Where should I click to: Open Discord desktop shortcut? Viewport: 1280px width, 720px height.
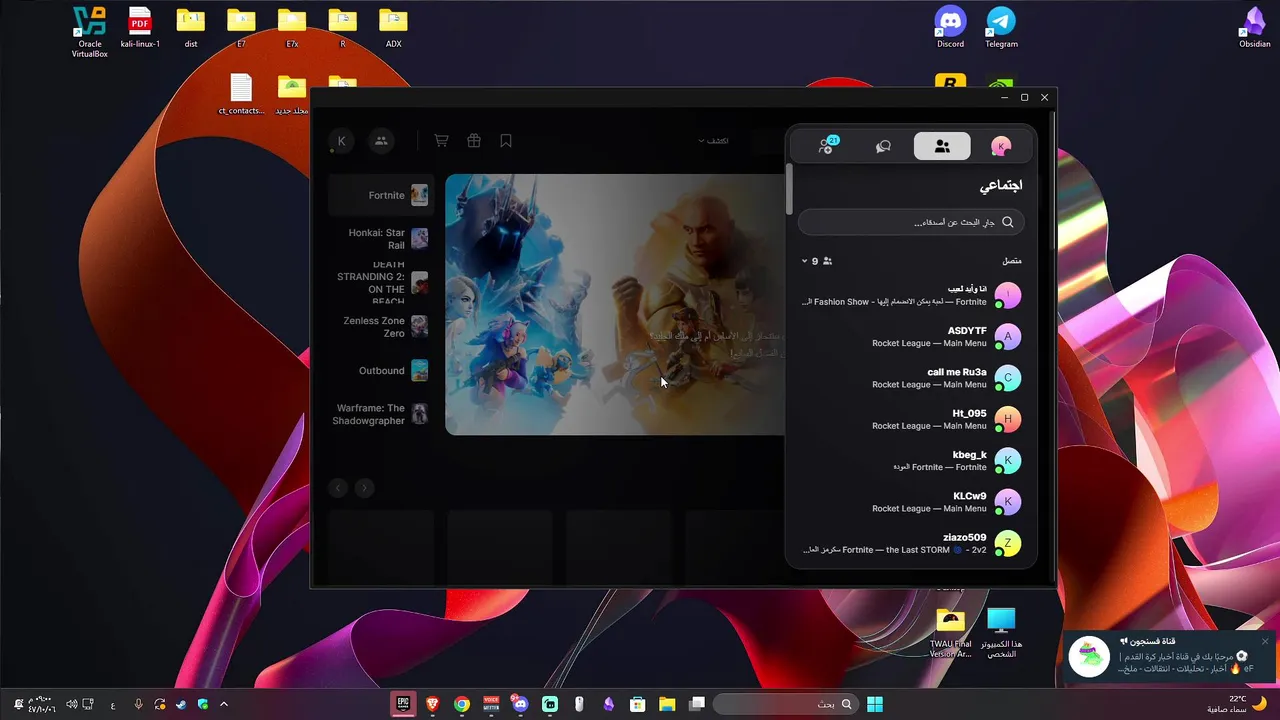950,28
